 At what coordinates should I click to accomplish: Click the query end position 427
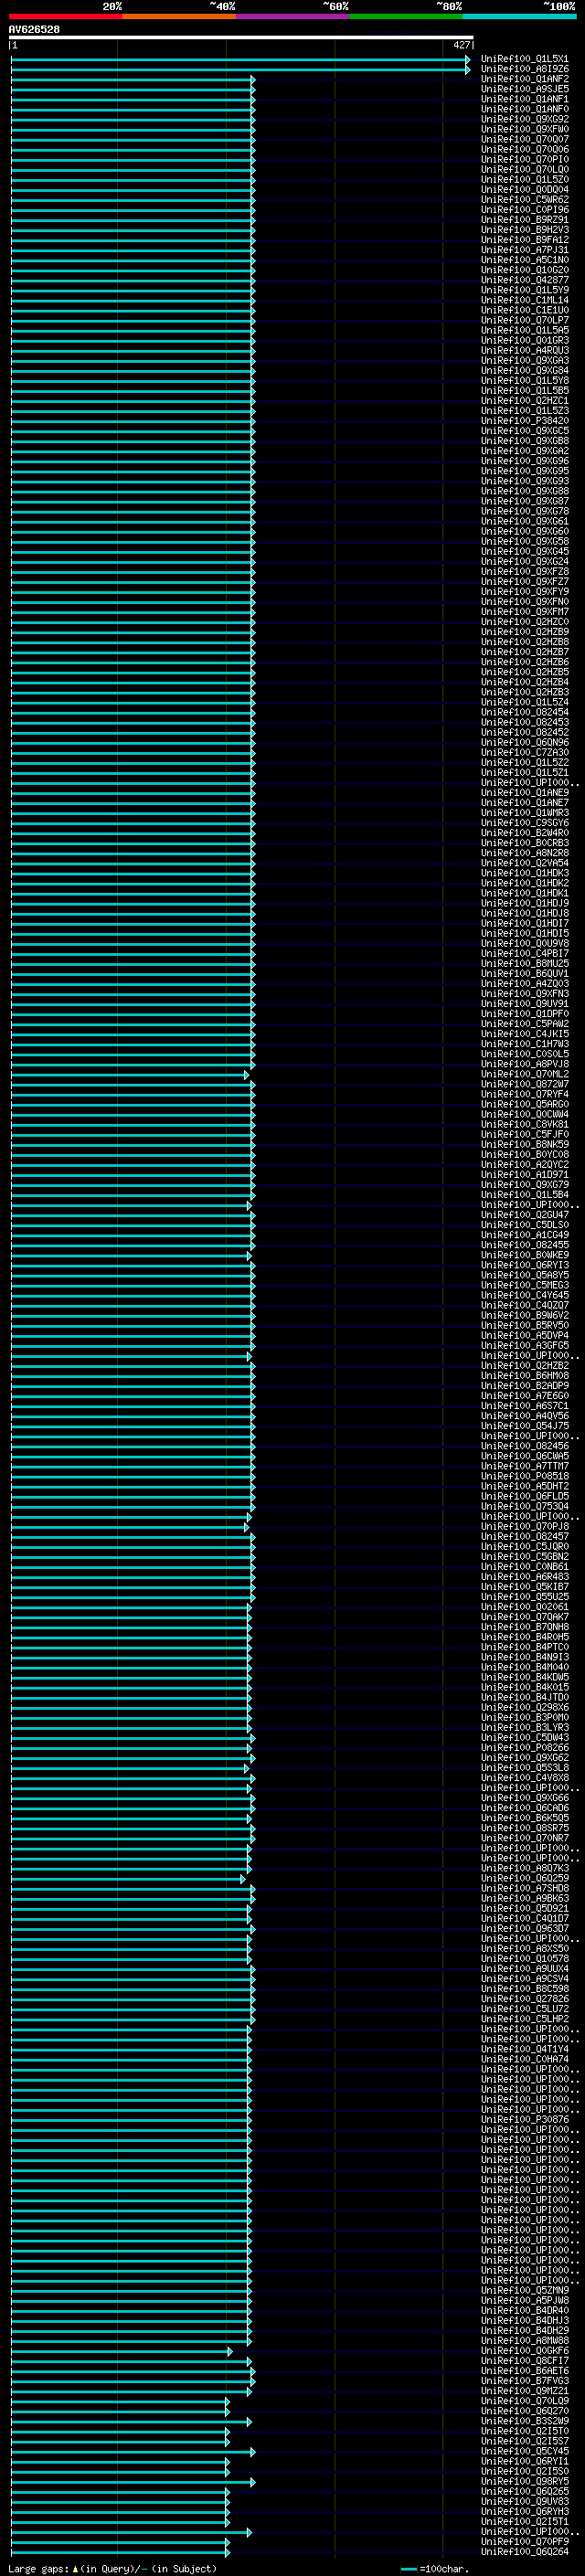(x=461, y=45)
